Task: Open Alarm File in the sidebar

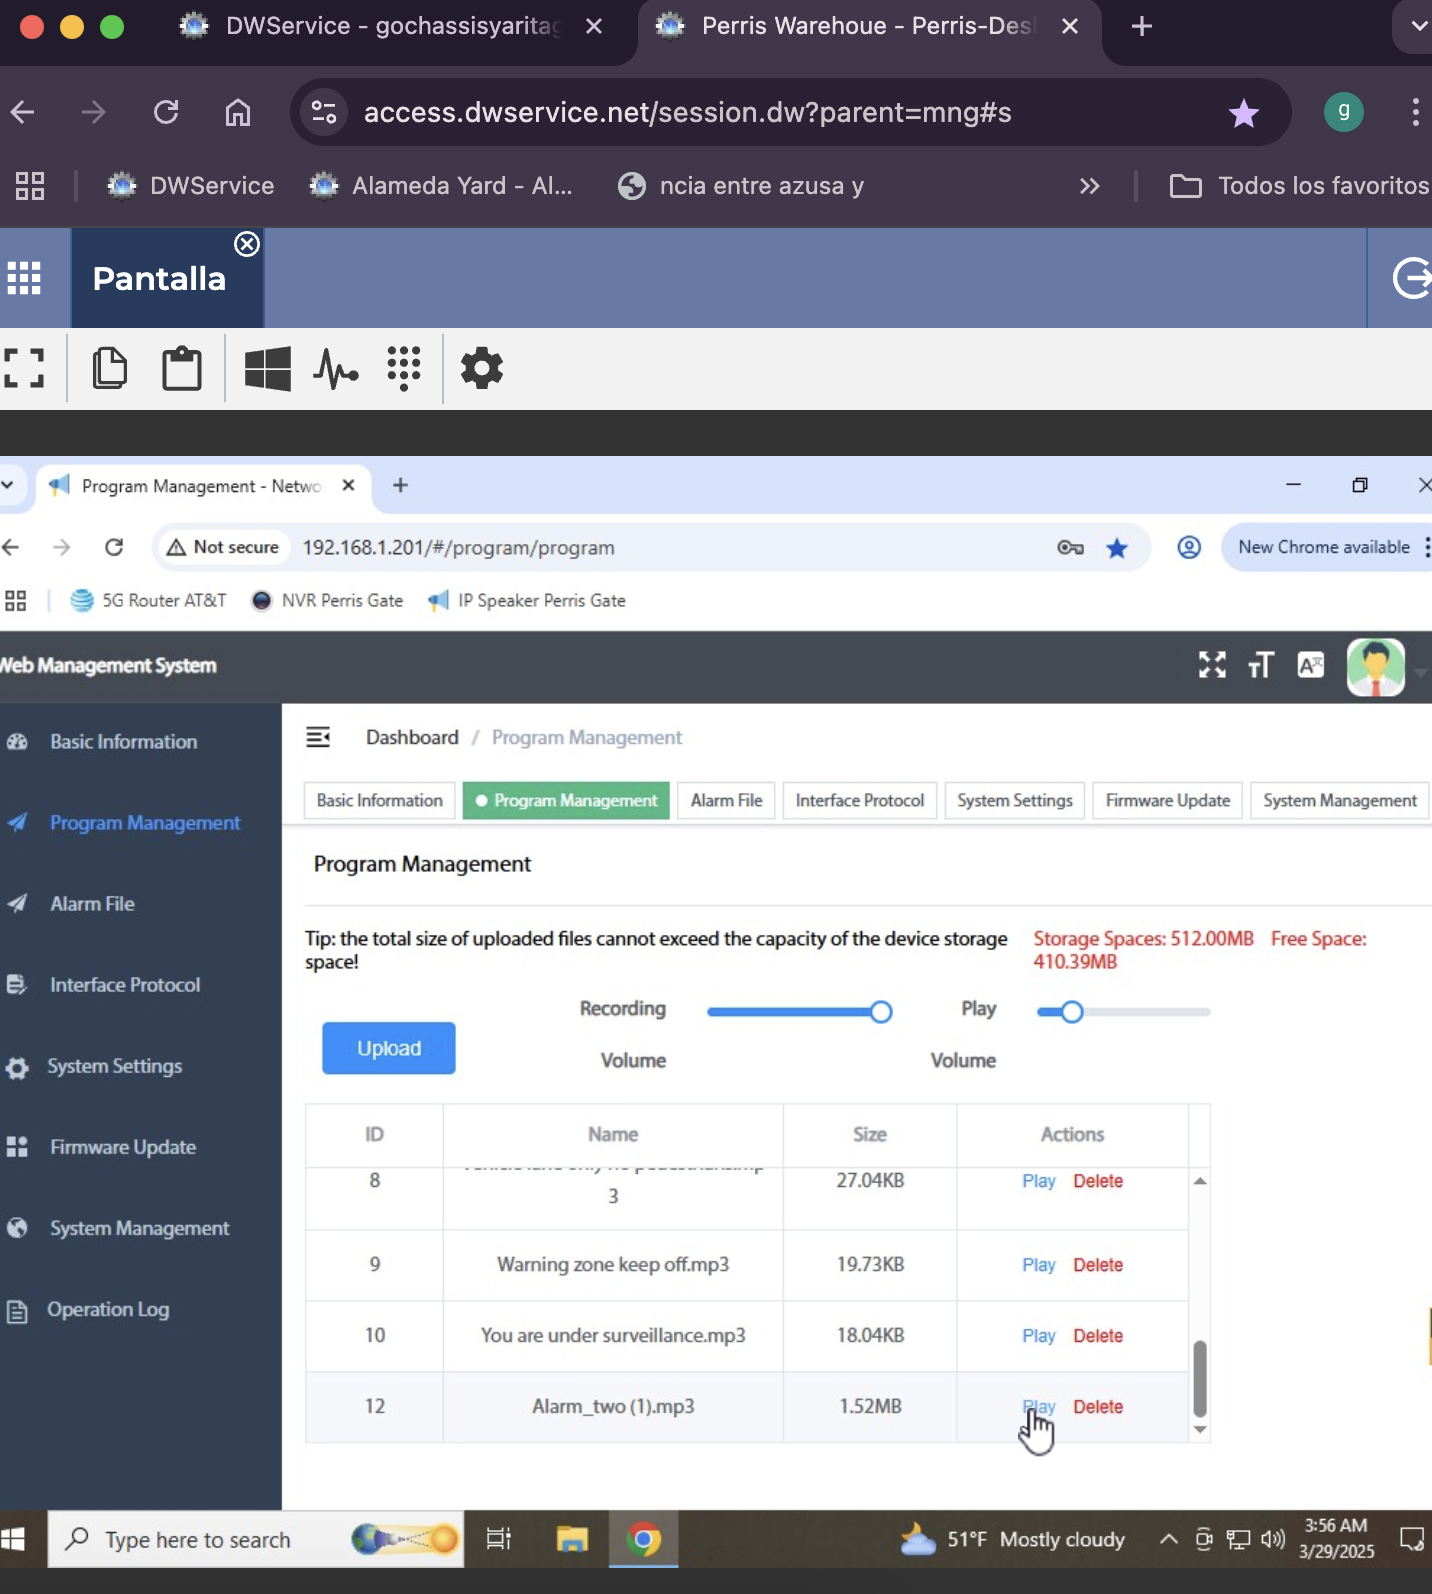Action: click(92, 904)
